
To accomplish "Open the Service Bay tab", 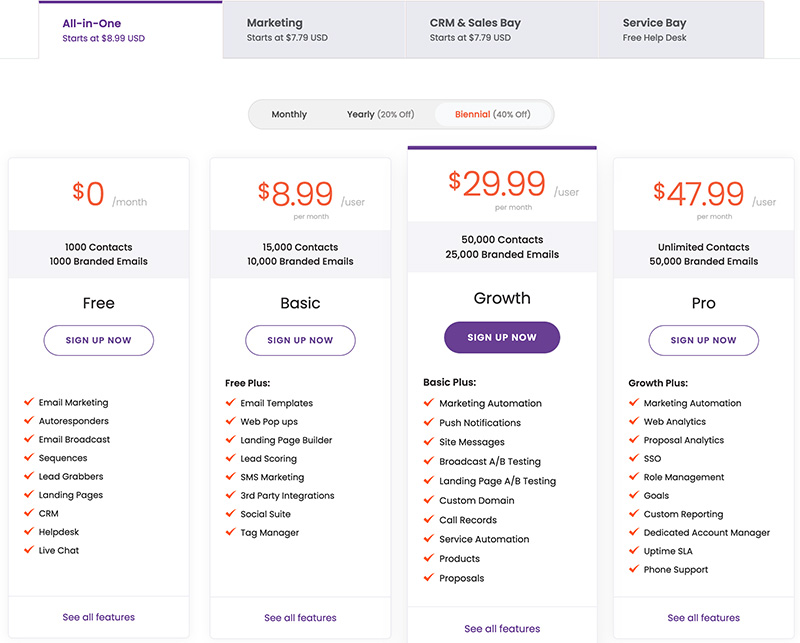I will [x=680, y=30].
